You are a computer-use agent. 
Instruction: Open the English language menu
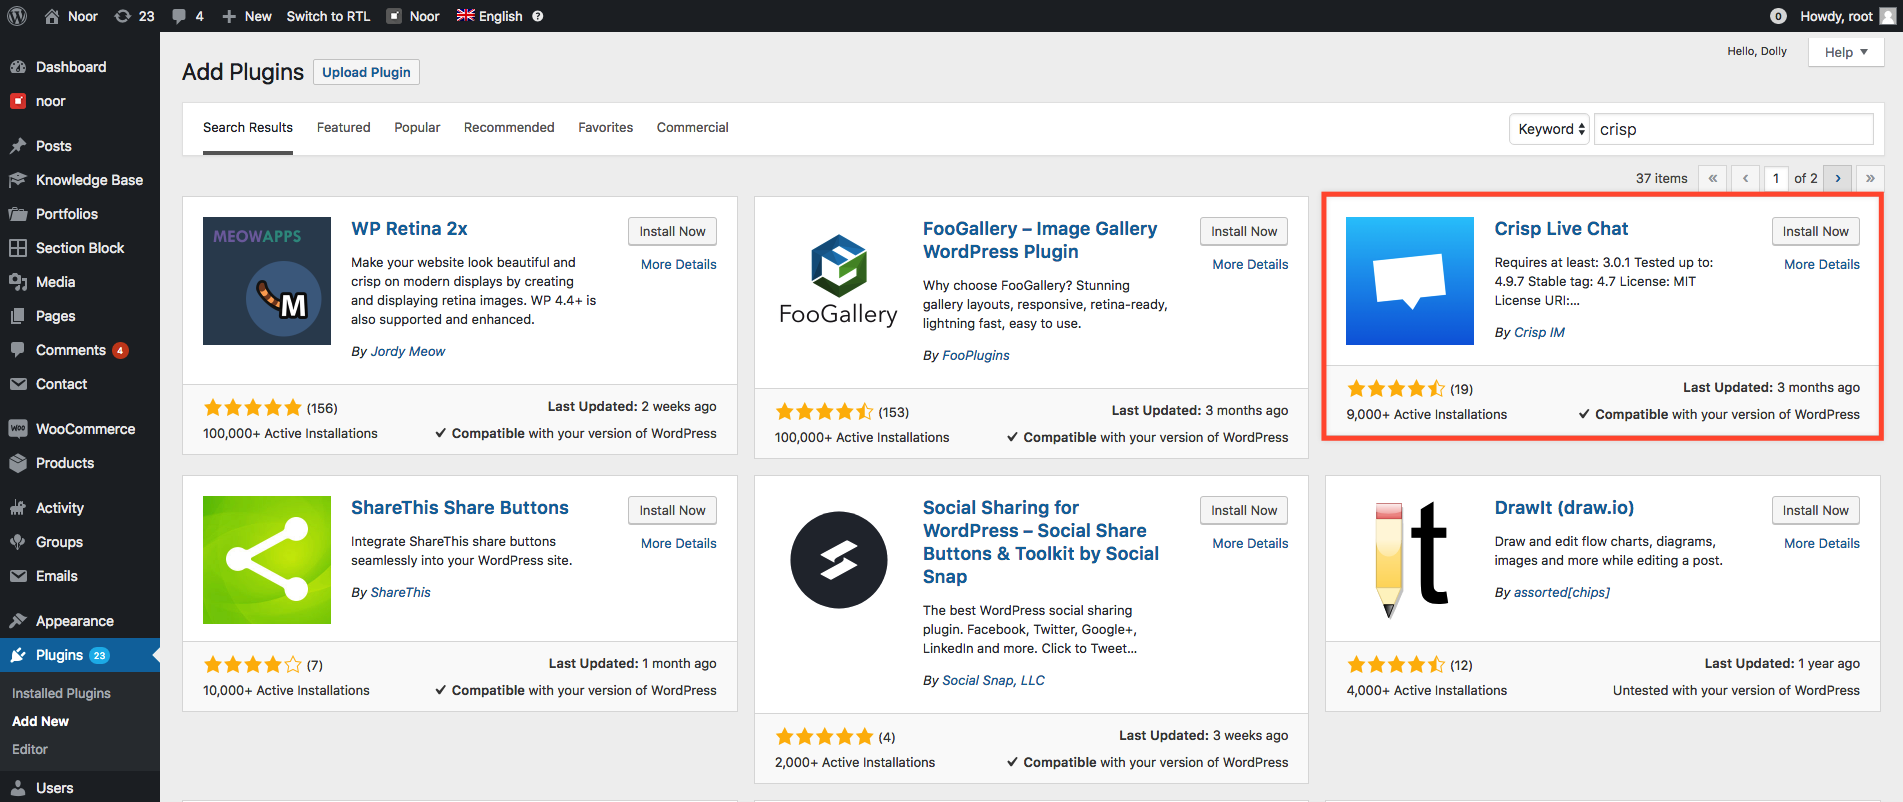(x=490, y=16)
